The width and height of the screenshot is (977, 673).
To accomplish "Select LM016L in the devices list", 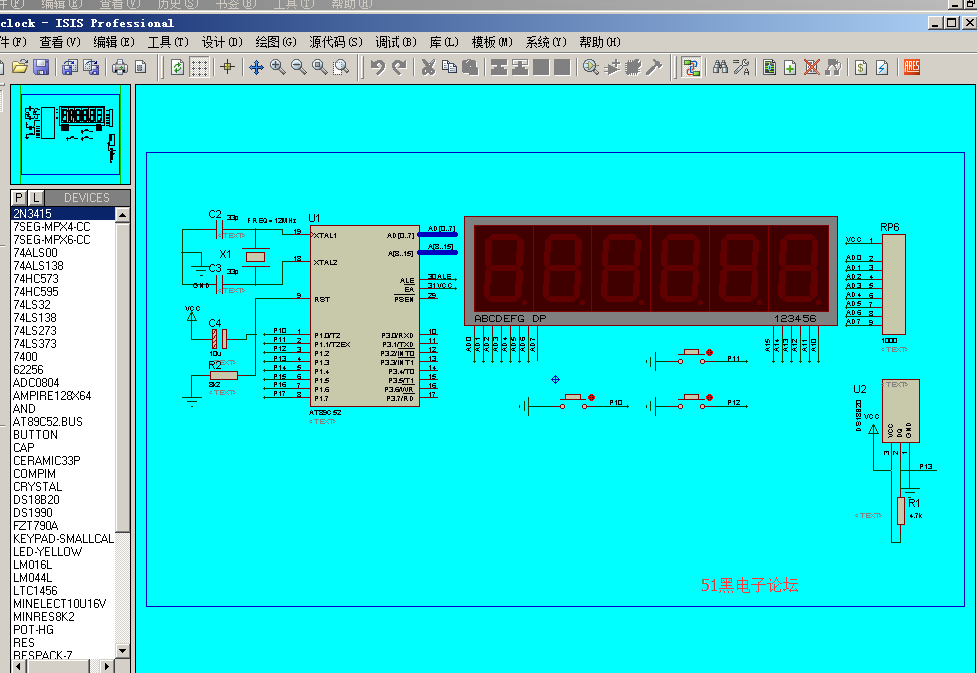I will click(63, 565).
